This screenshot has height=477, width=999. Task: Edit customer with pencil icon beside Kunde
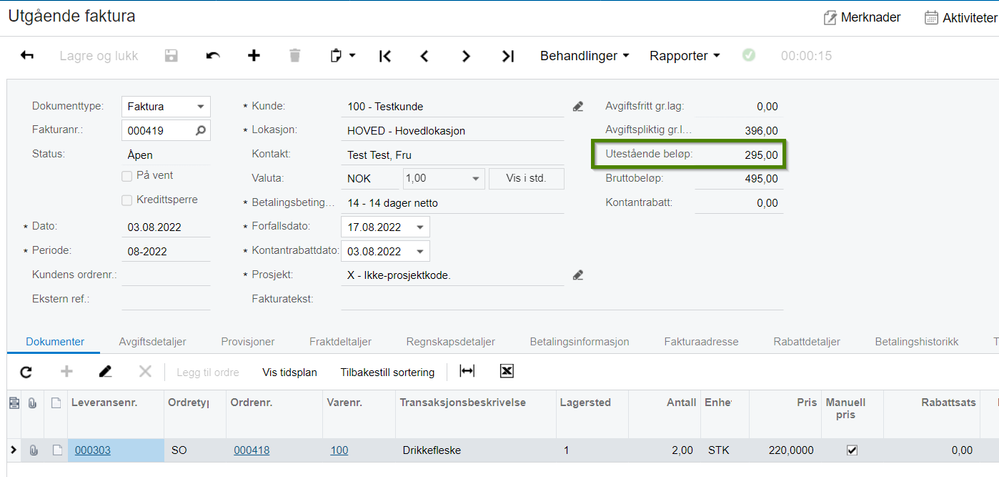tap(578, 106)
